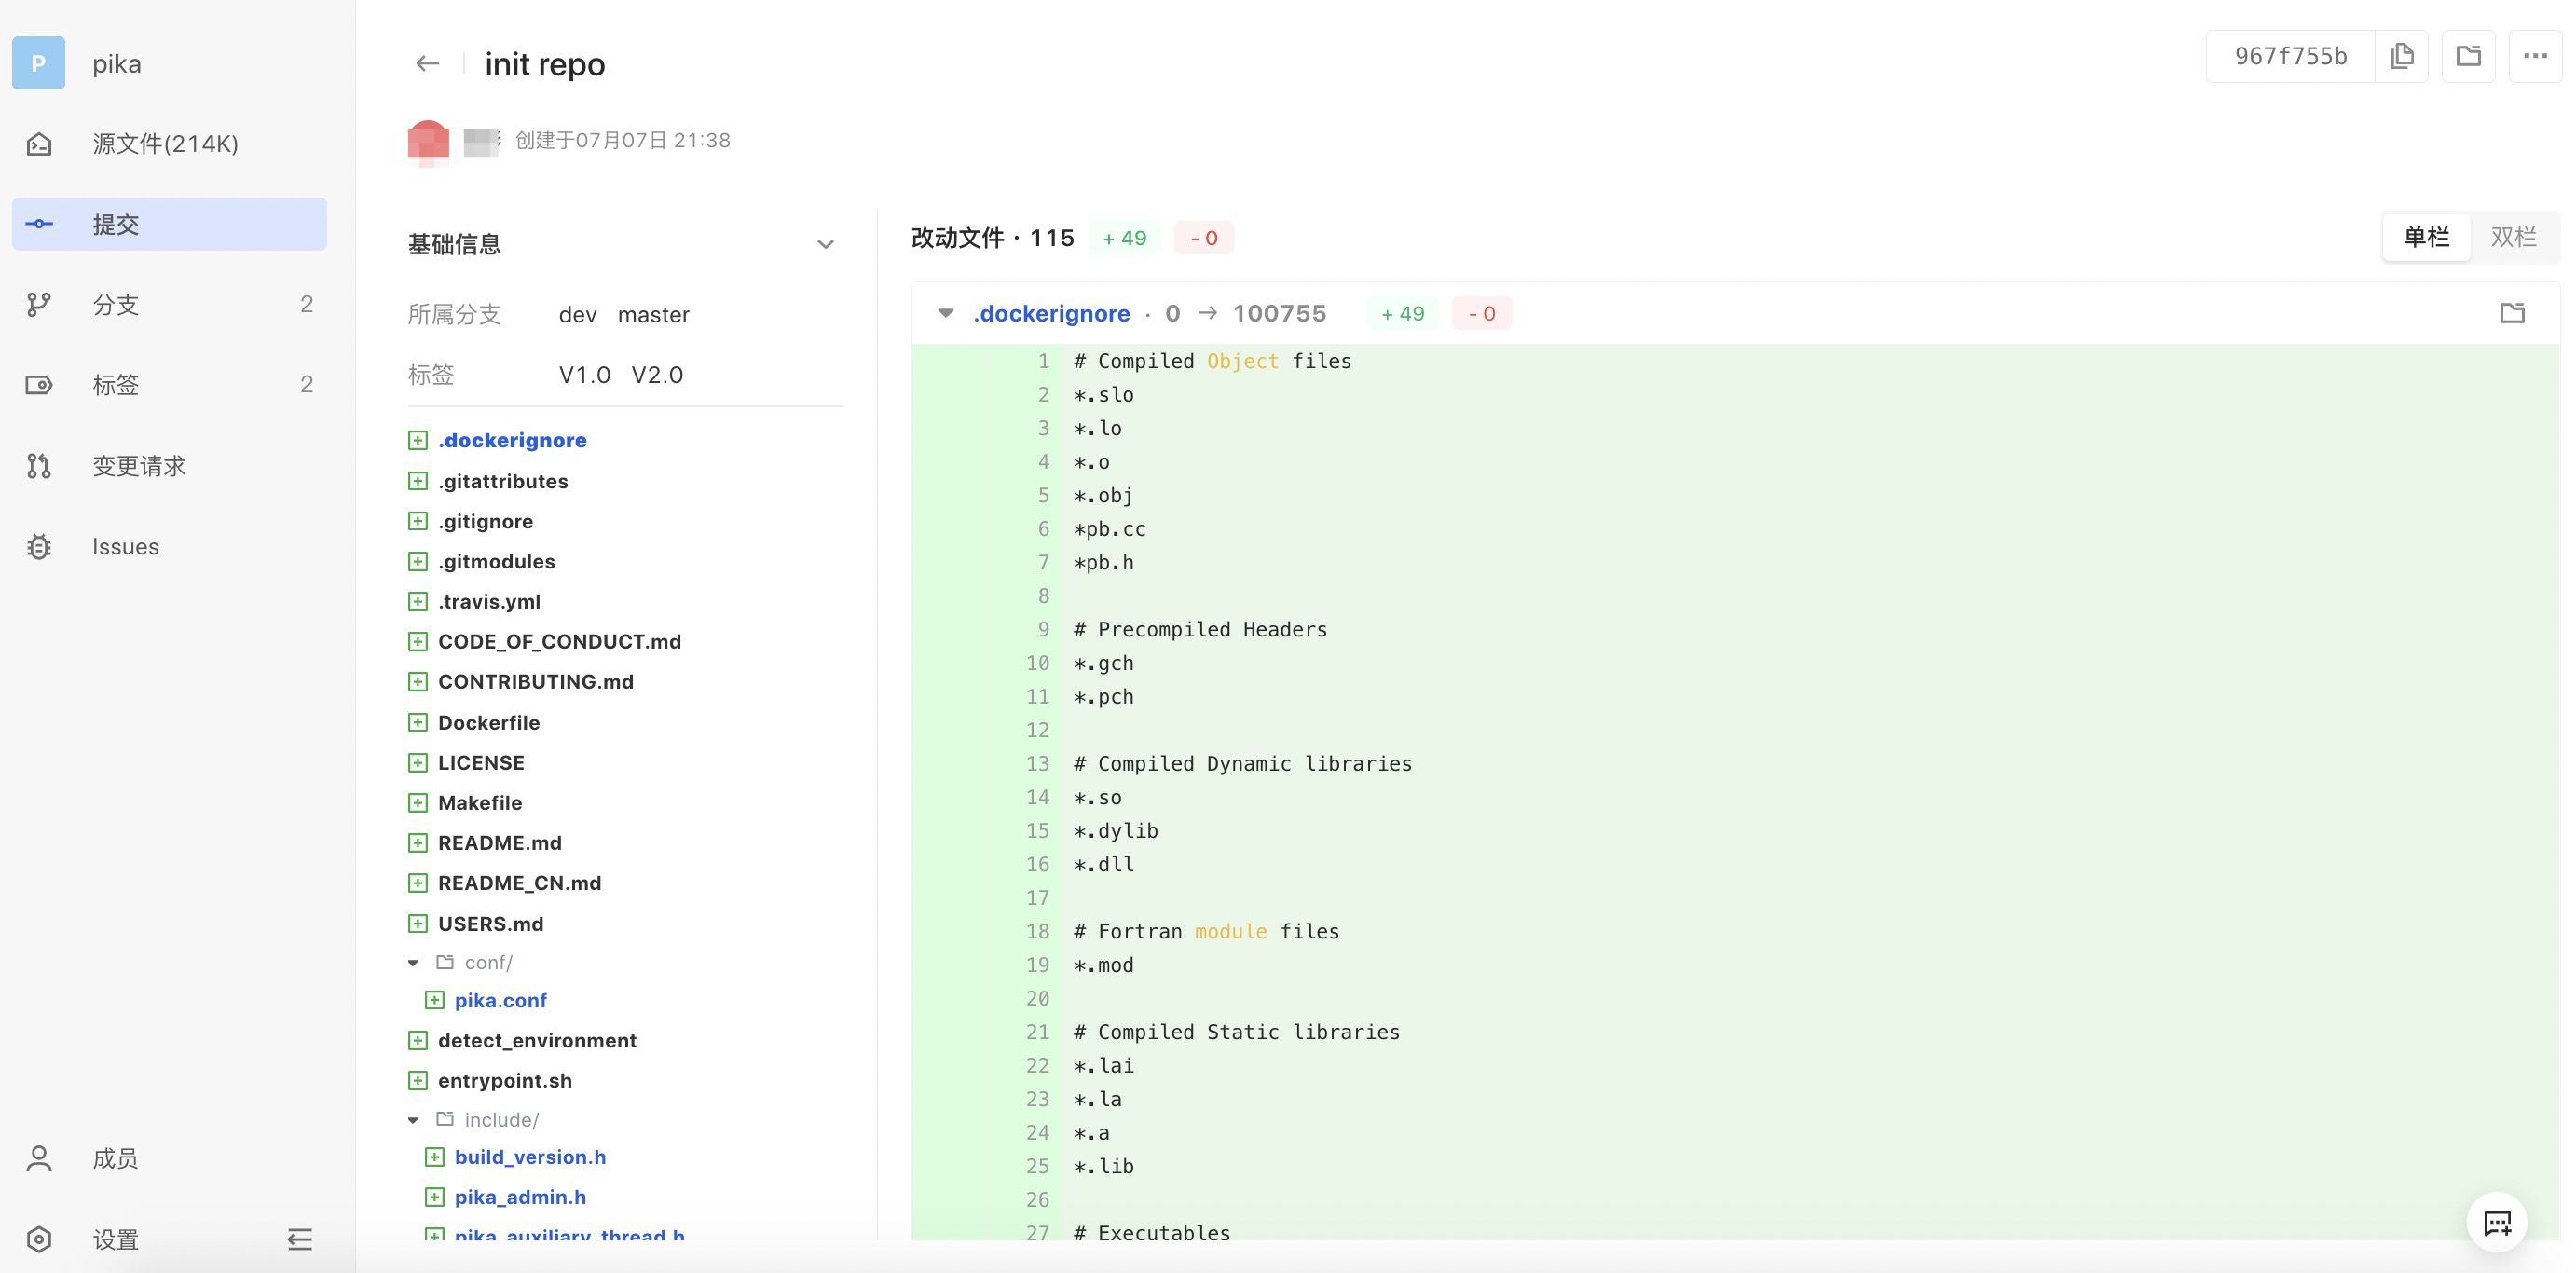
Task: Select LICENSE in file tree
Action: pyautogui.click(x=480, y=762)
